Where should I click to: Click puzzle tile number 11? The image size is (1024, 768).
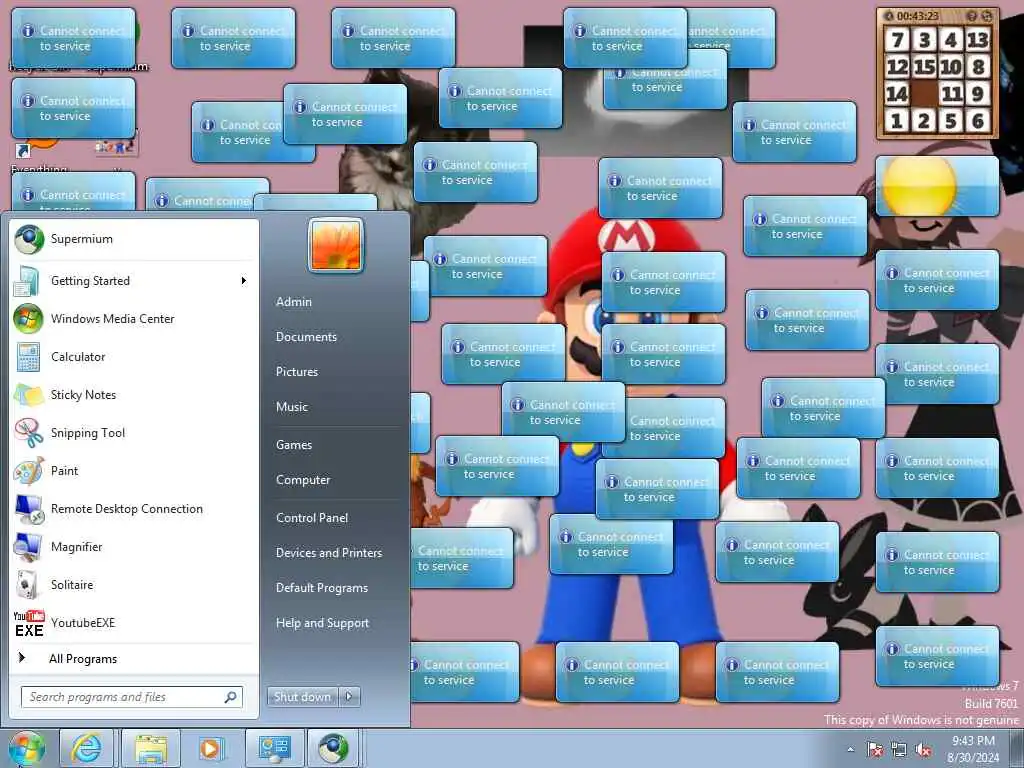tap(952, 94)
